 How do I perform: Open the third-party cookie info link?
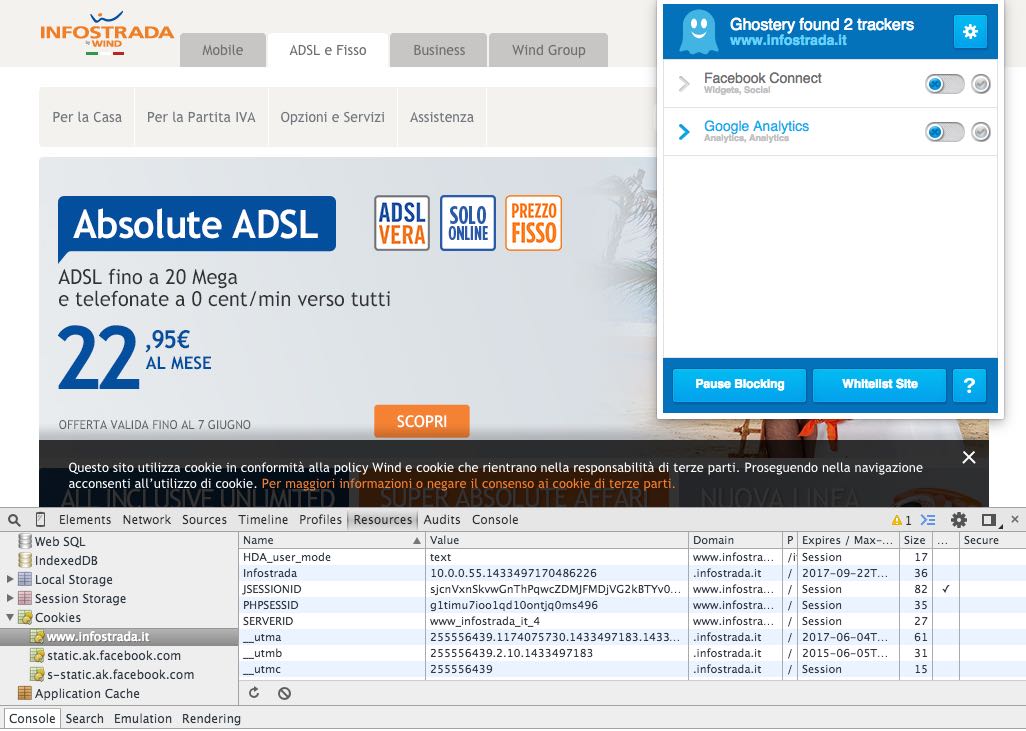[467, 484]
